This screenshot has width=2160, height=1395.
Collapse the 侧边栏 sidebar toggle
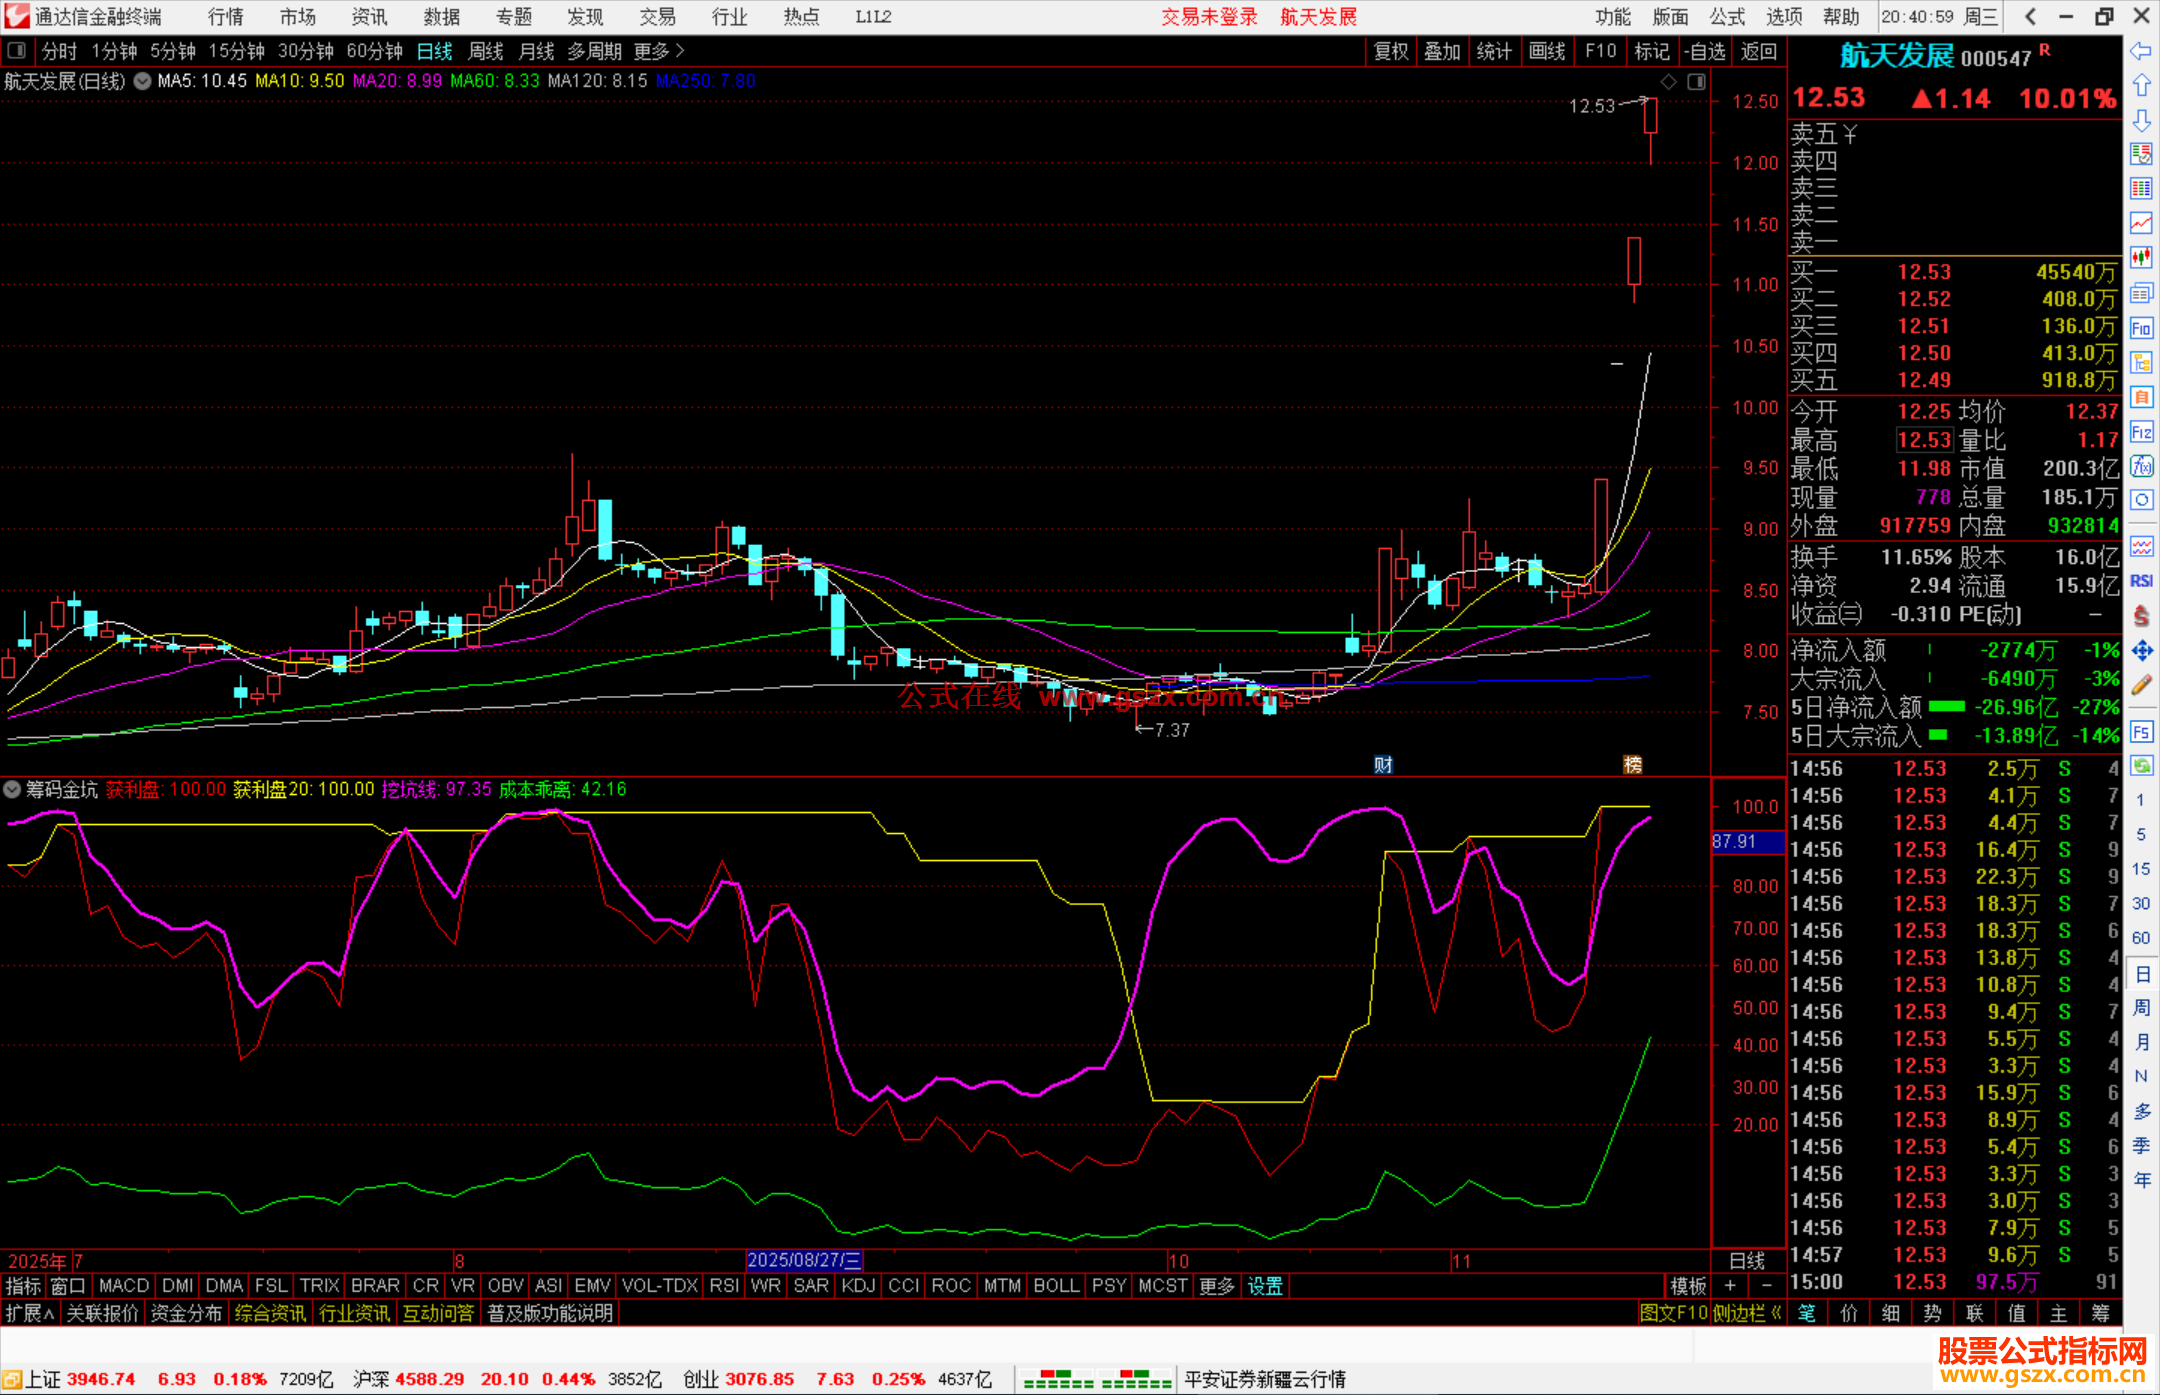pos(1746,1313)
